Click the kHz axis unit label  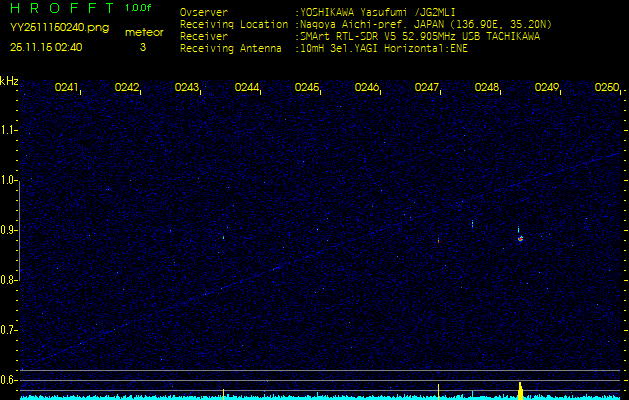pos(9,80)
